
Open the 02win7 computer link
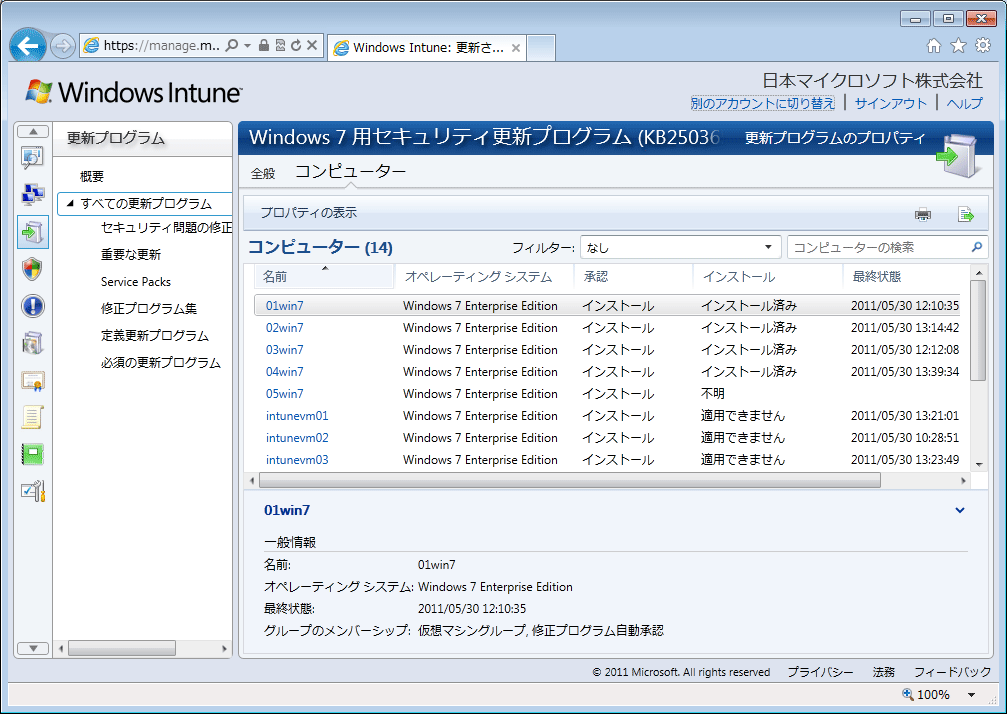coord(285,328)
